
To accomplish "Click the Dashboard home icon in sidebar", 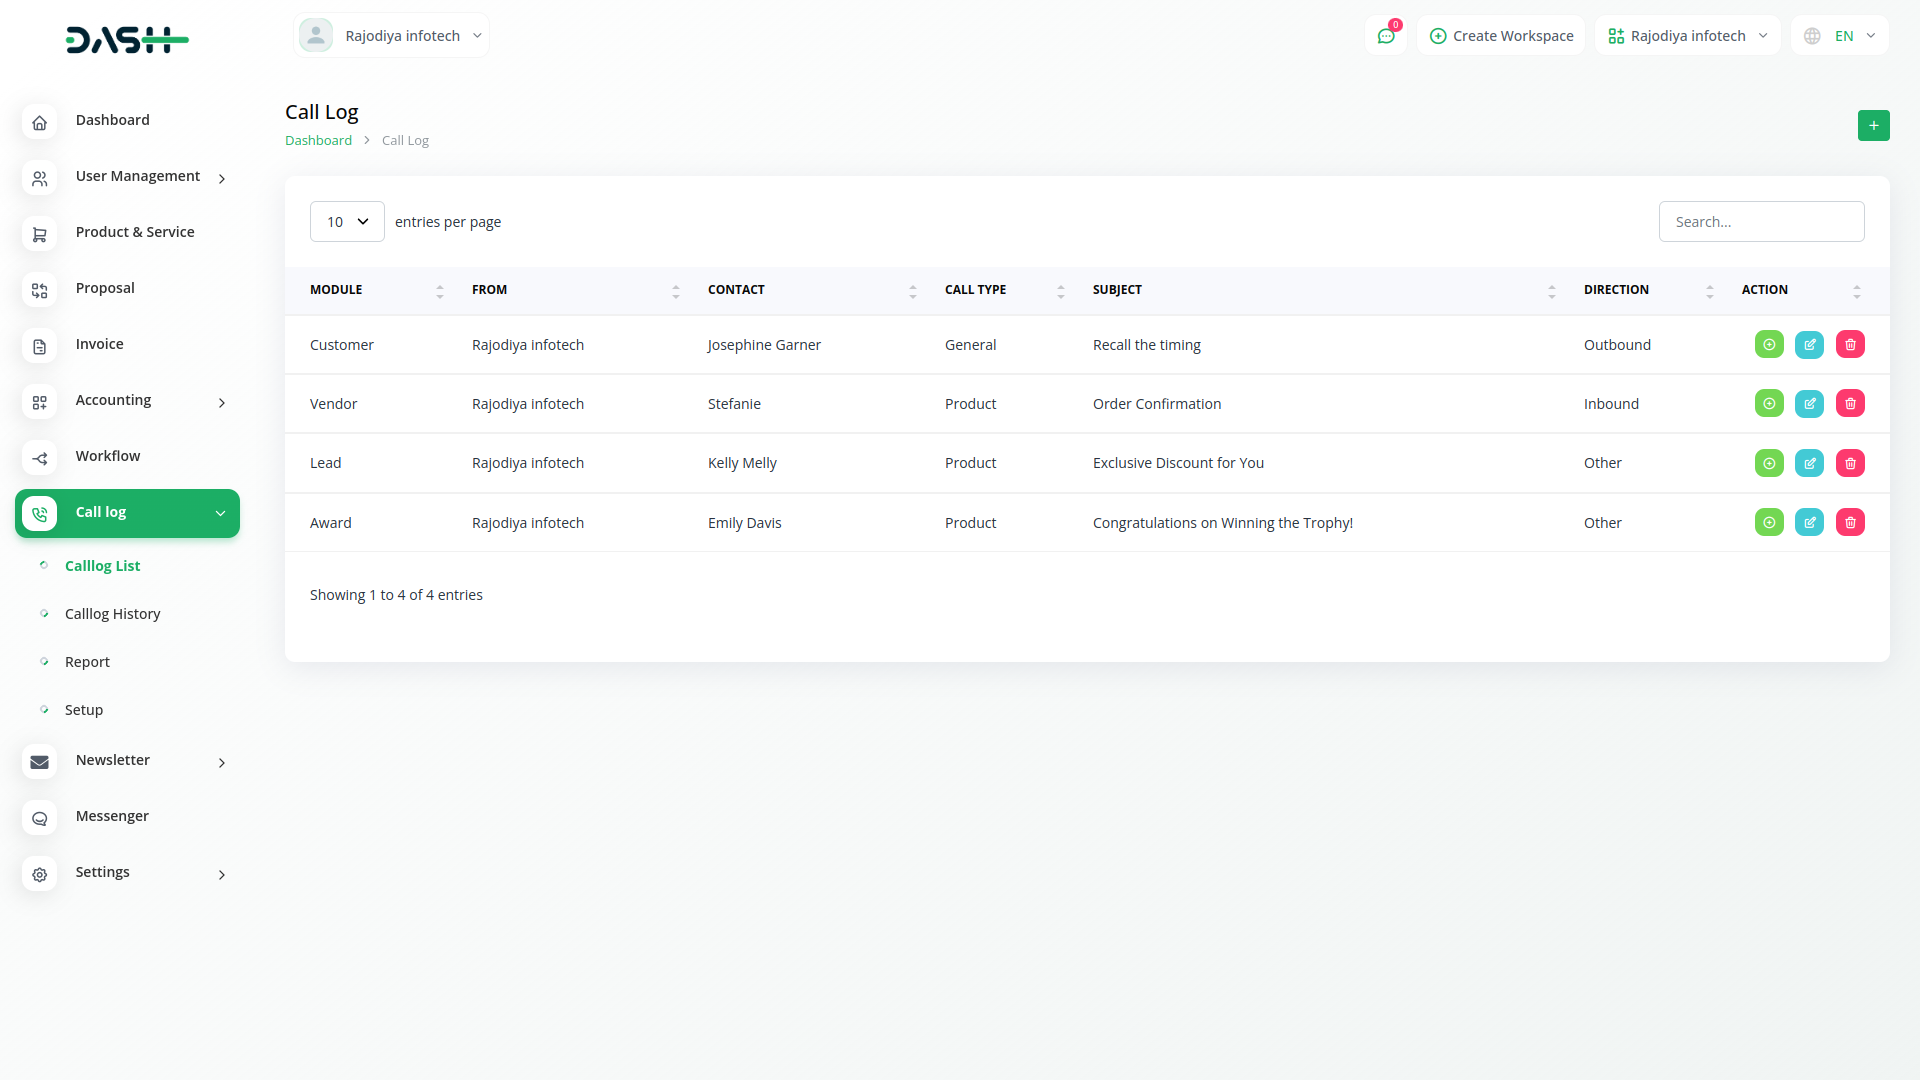I will (x=40, y=122).
